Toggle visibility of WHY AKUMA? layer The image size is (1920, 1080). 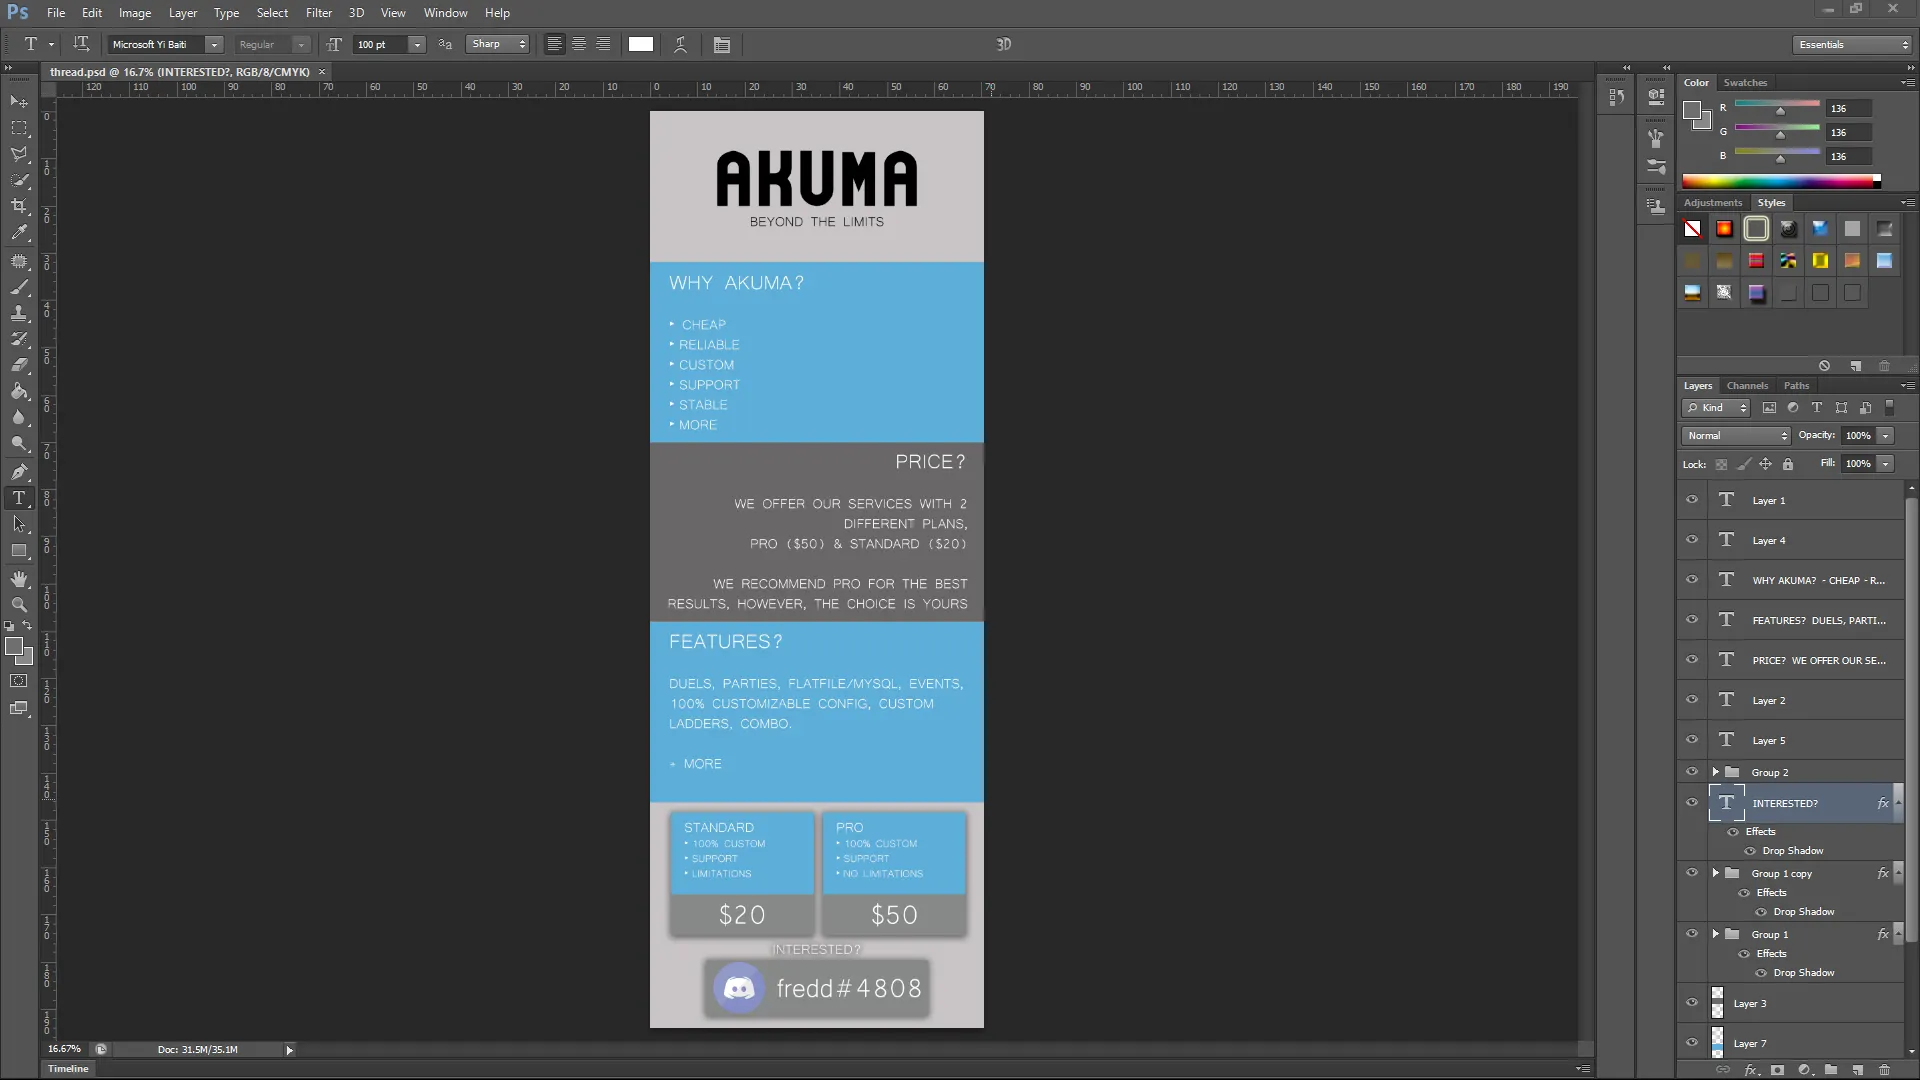click(1692, 580)
